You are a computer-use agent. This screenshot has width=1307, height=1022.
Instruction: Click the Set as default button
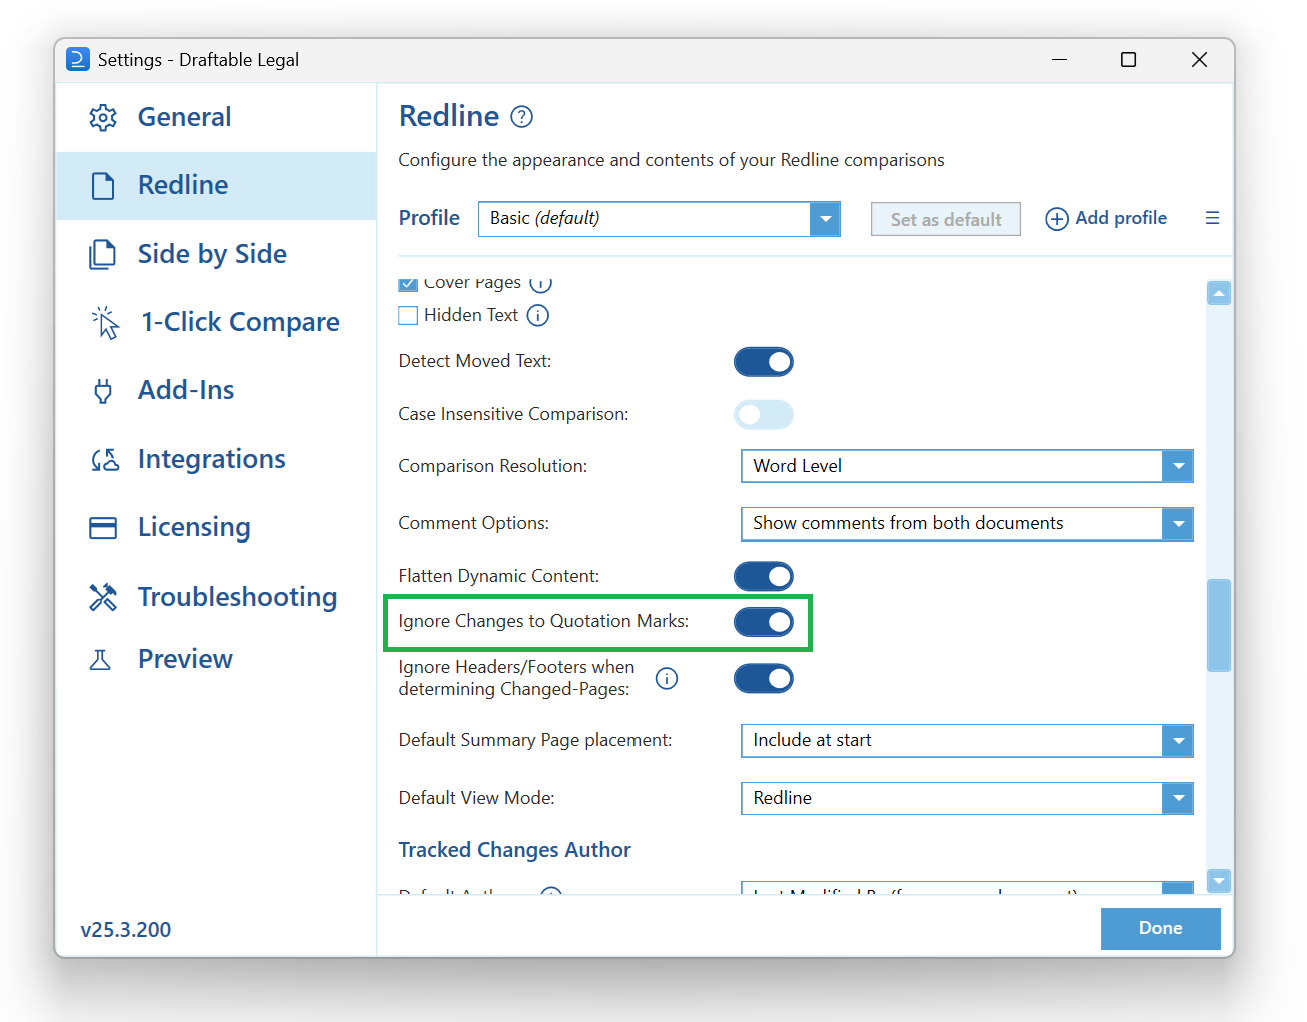point(946,220)
